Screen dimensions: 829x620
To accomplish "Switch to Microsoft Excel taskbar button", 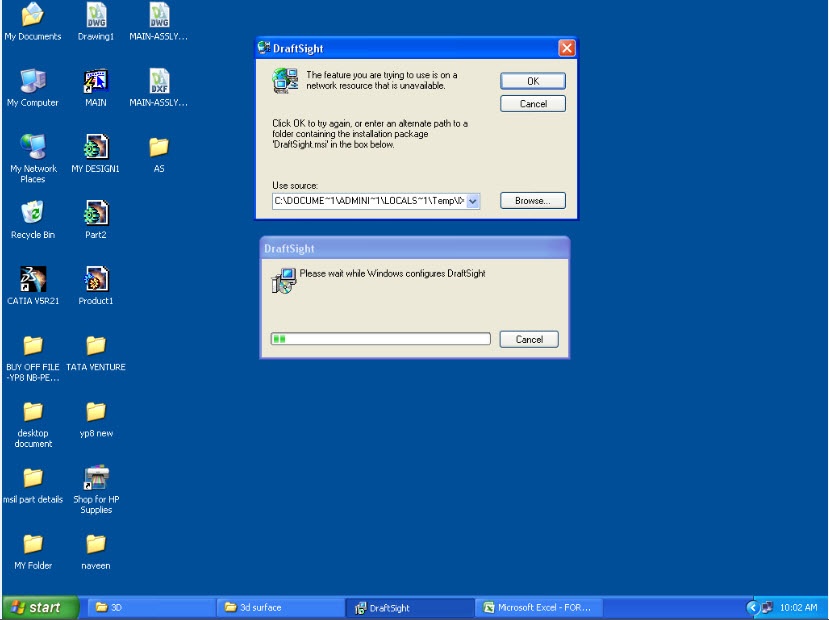I will 539,607.
